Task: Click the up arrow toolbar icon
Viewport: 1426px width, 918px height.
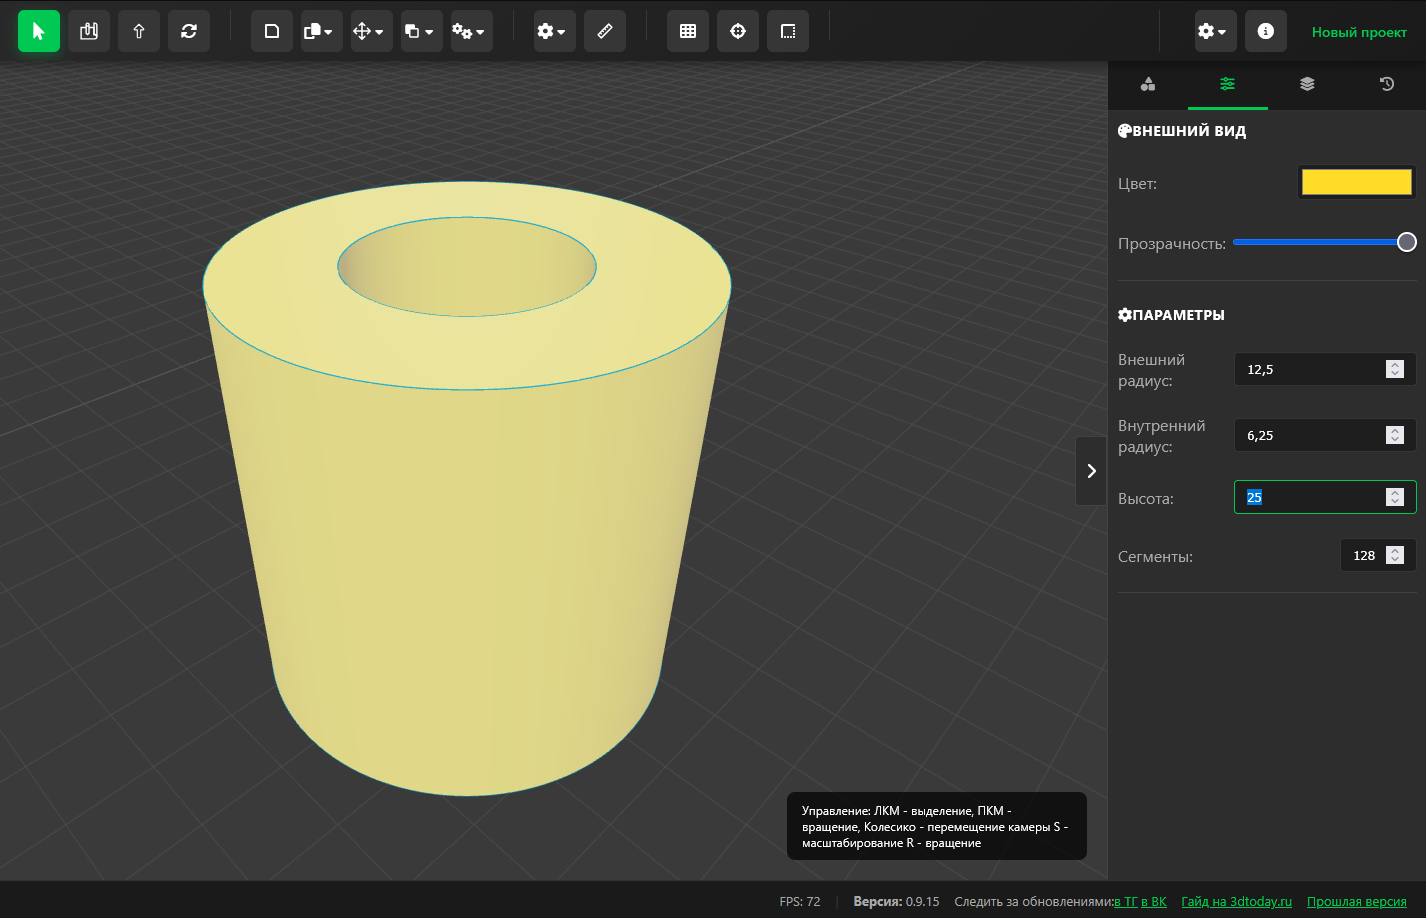Action: pyautogui.click(x=139, y=31)
